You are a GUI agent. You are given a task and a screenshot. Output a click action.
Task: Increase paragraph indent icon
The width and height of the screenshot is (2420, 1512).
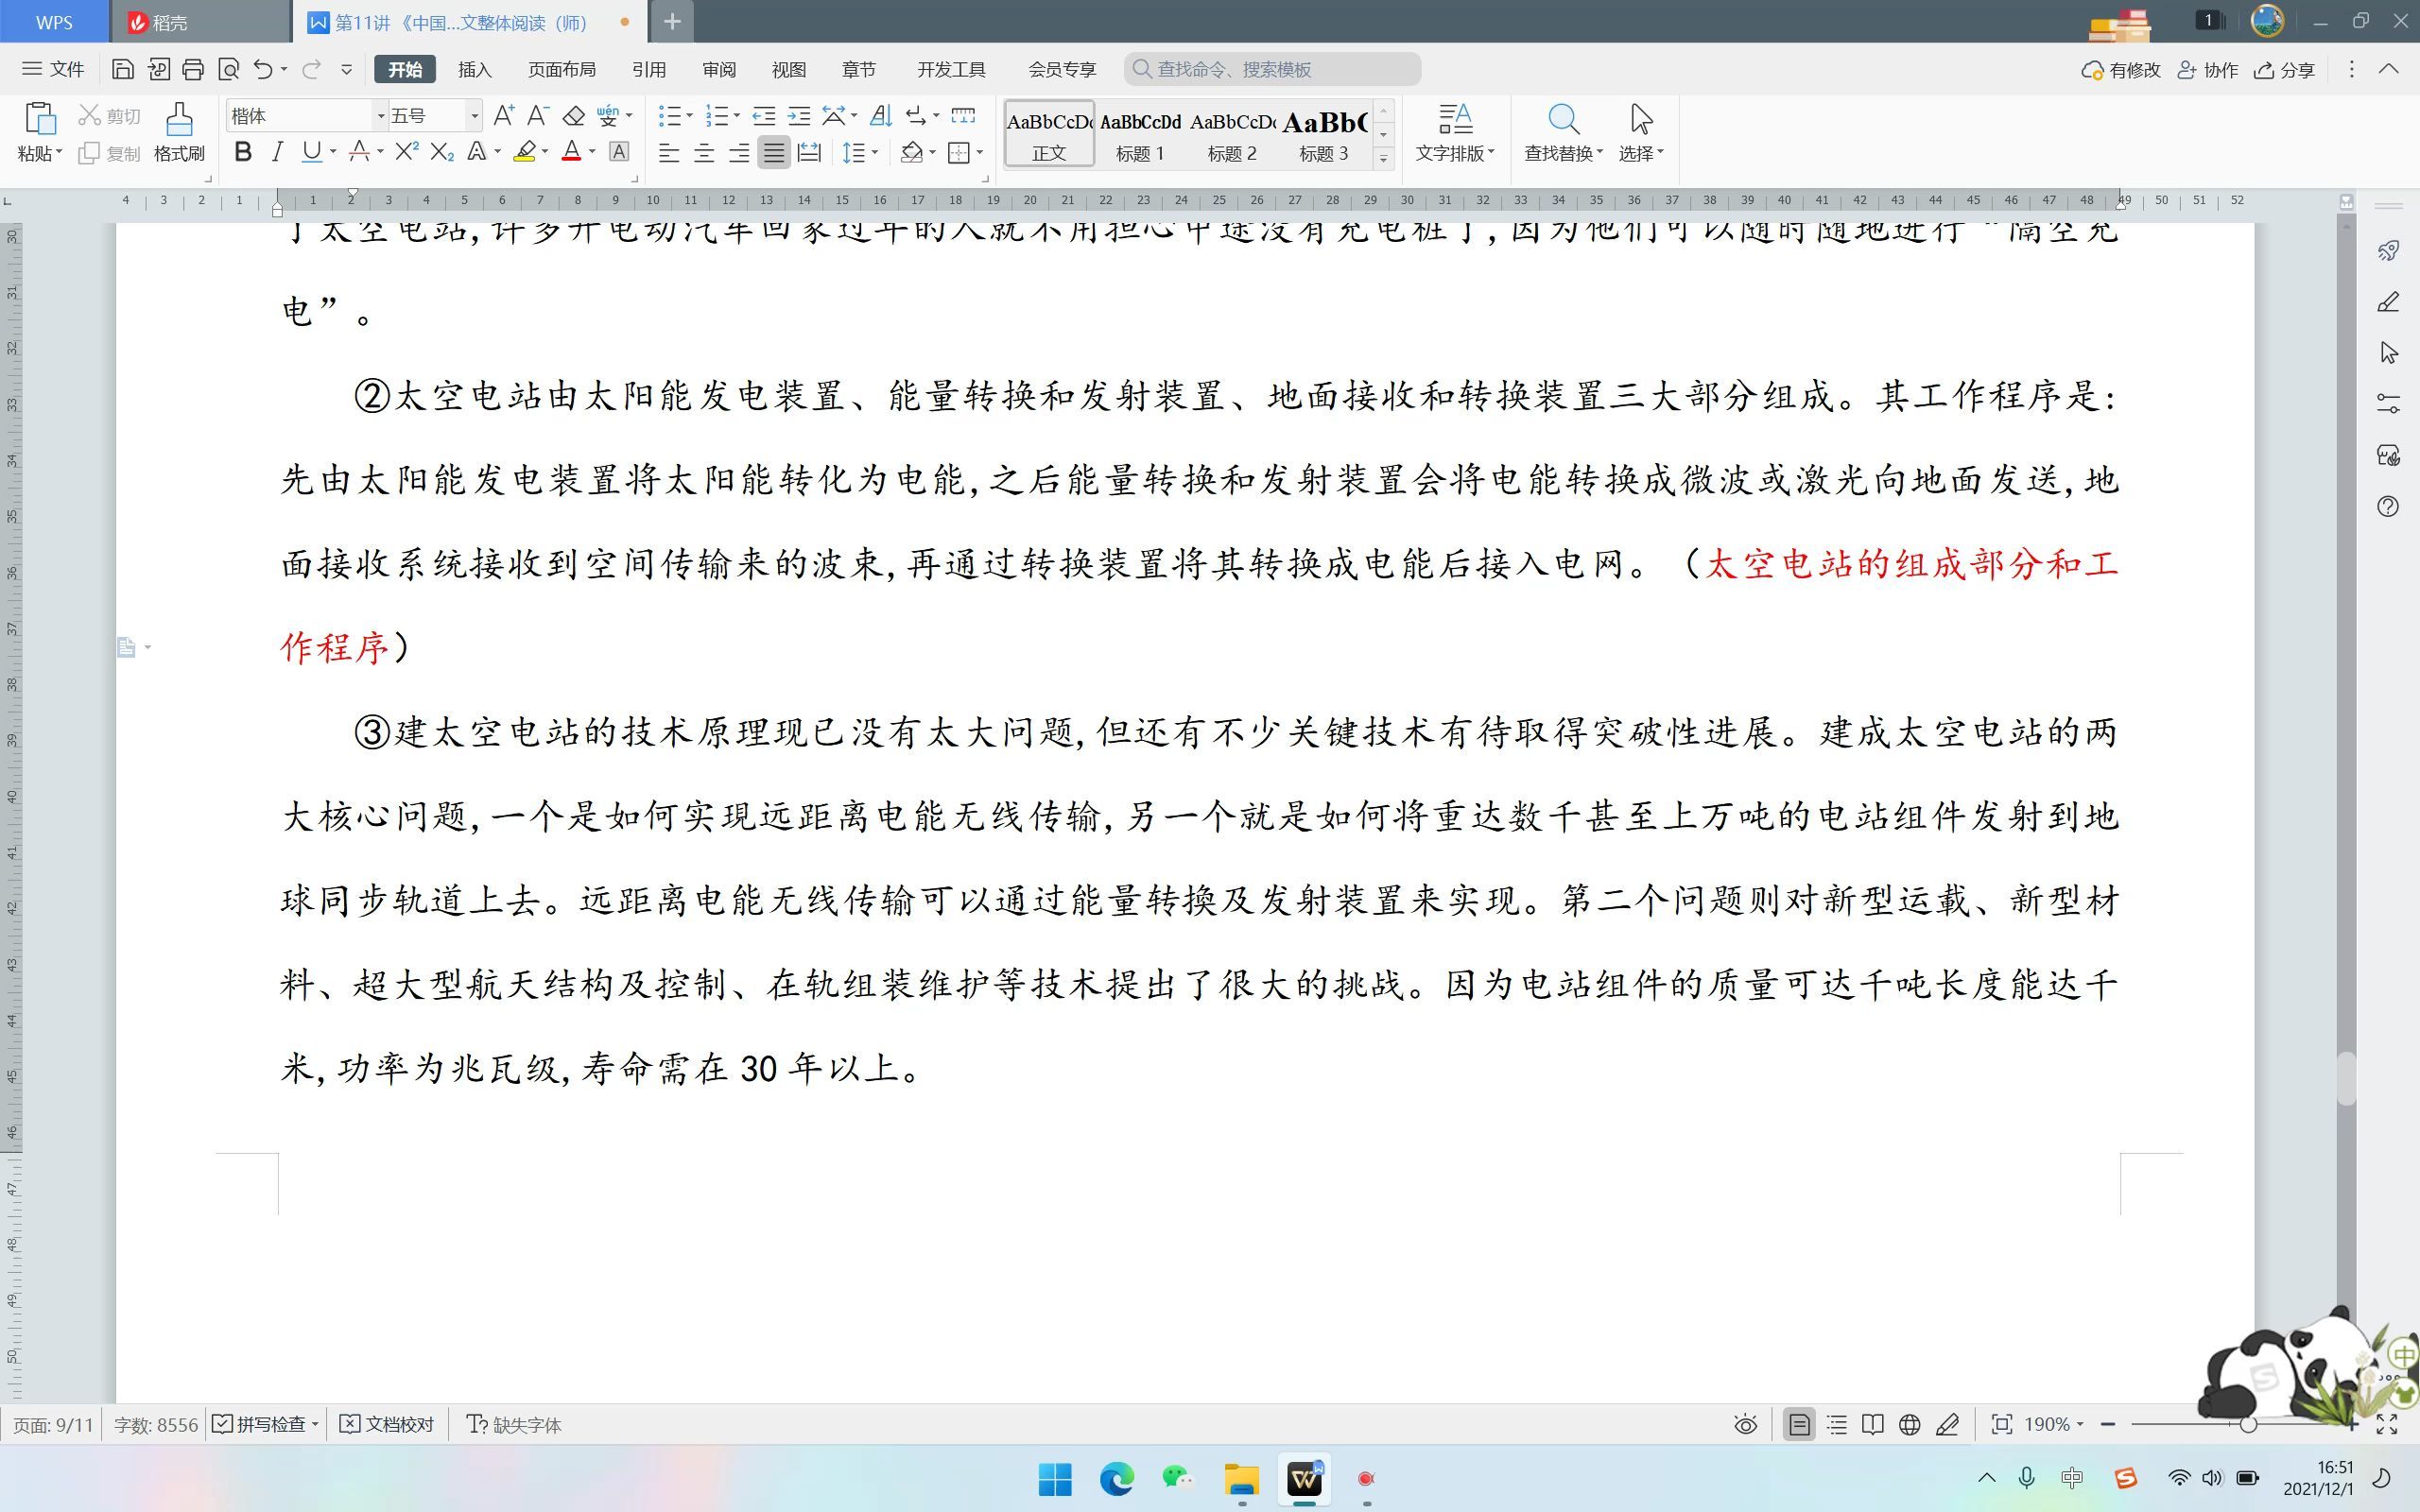799,116
